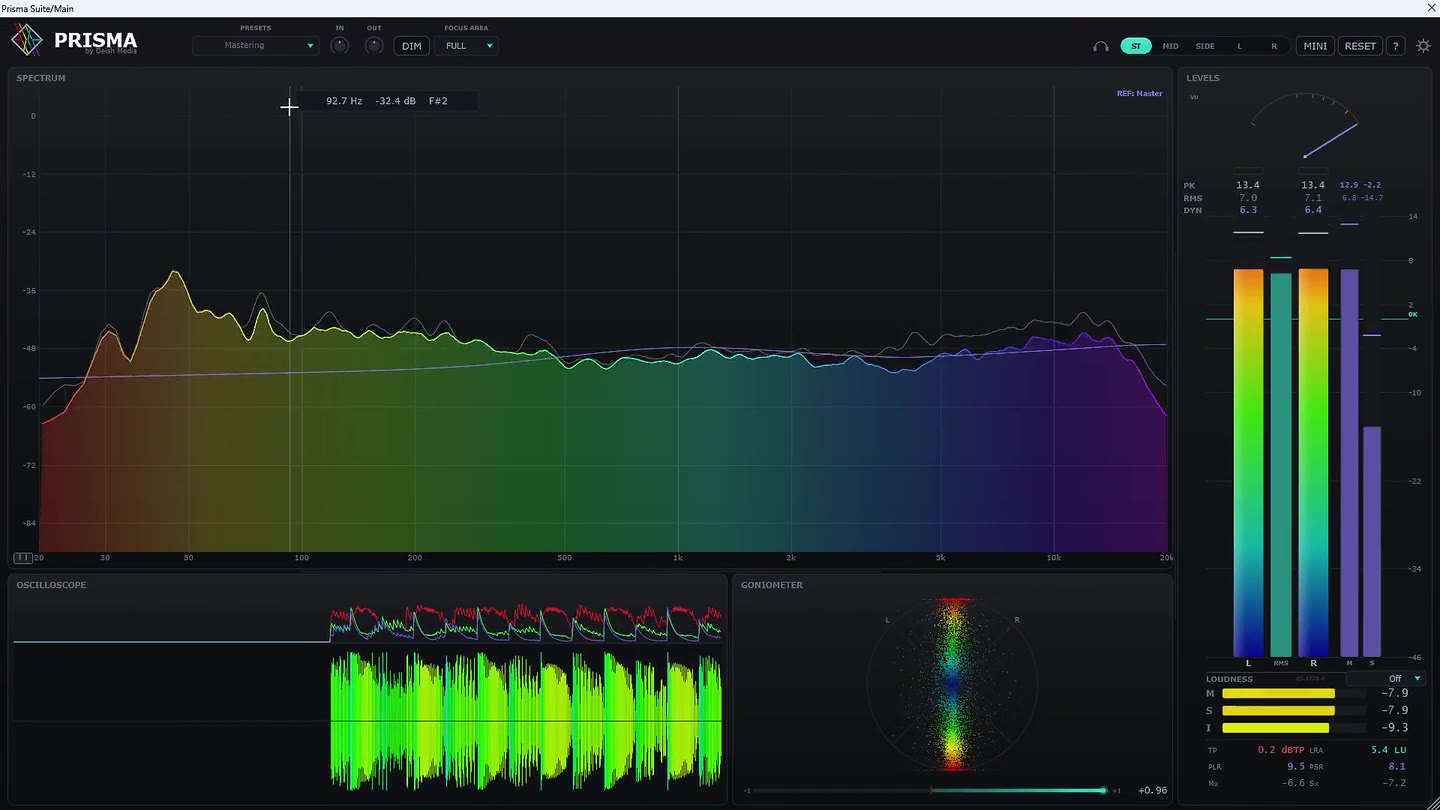This screenshot has width=1440, height=810.
Task: Click the LOUDNESS section label
Action: tap(1230, 679)
